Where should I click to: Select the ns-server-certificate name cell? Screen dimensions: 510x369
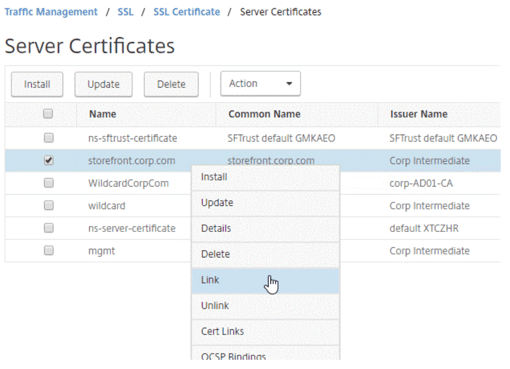pyautogui.click(x=132, y=228)
